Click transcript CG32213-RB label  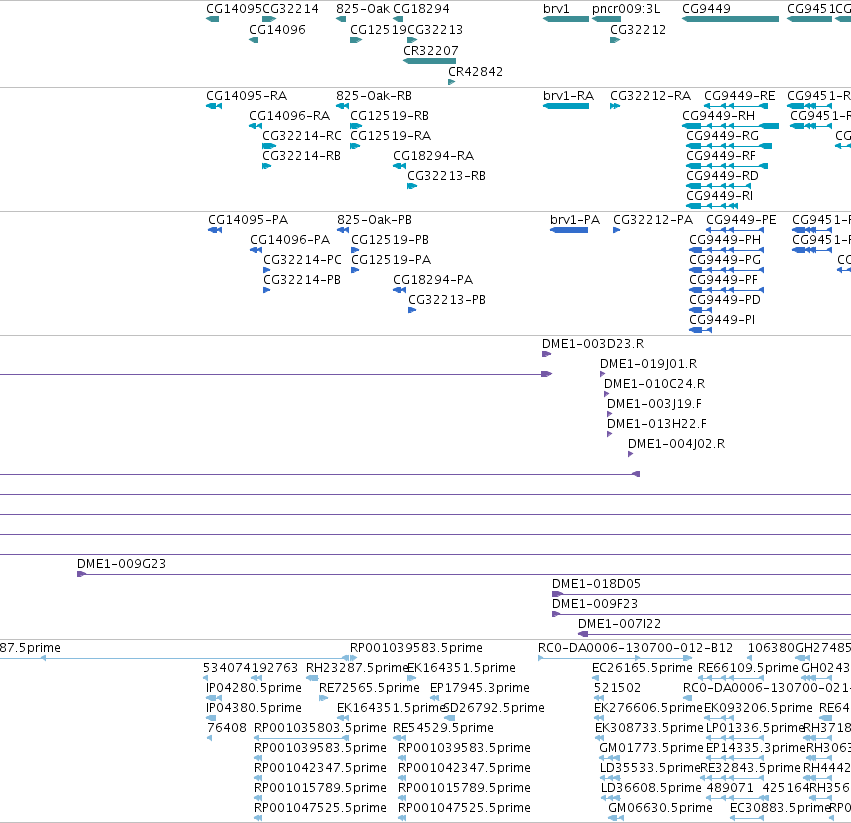(446, 176)
